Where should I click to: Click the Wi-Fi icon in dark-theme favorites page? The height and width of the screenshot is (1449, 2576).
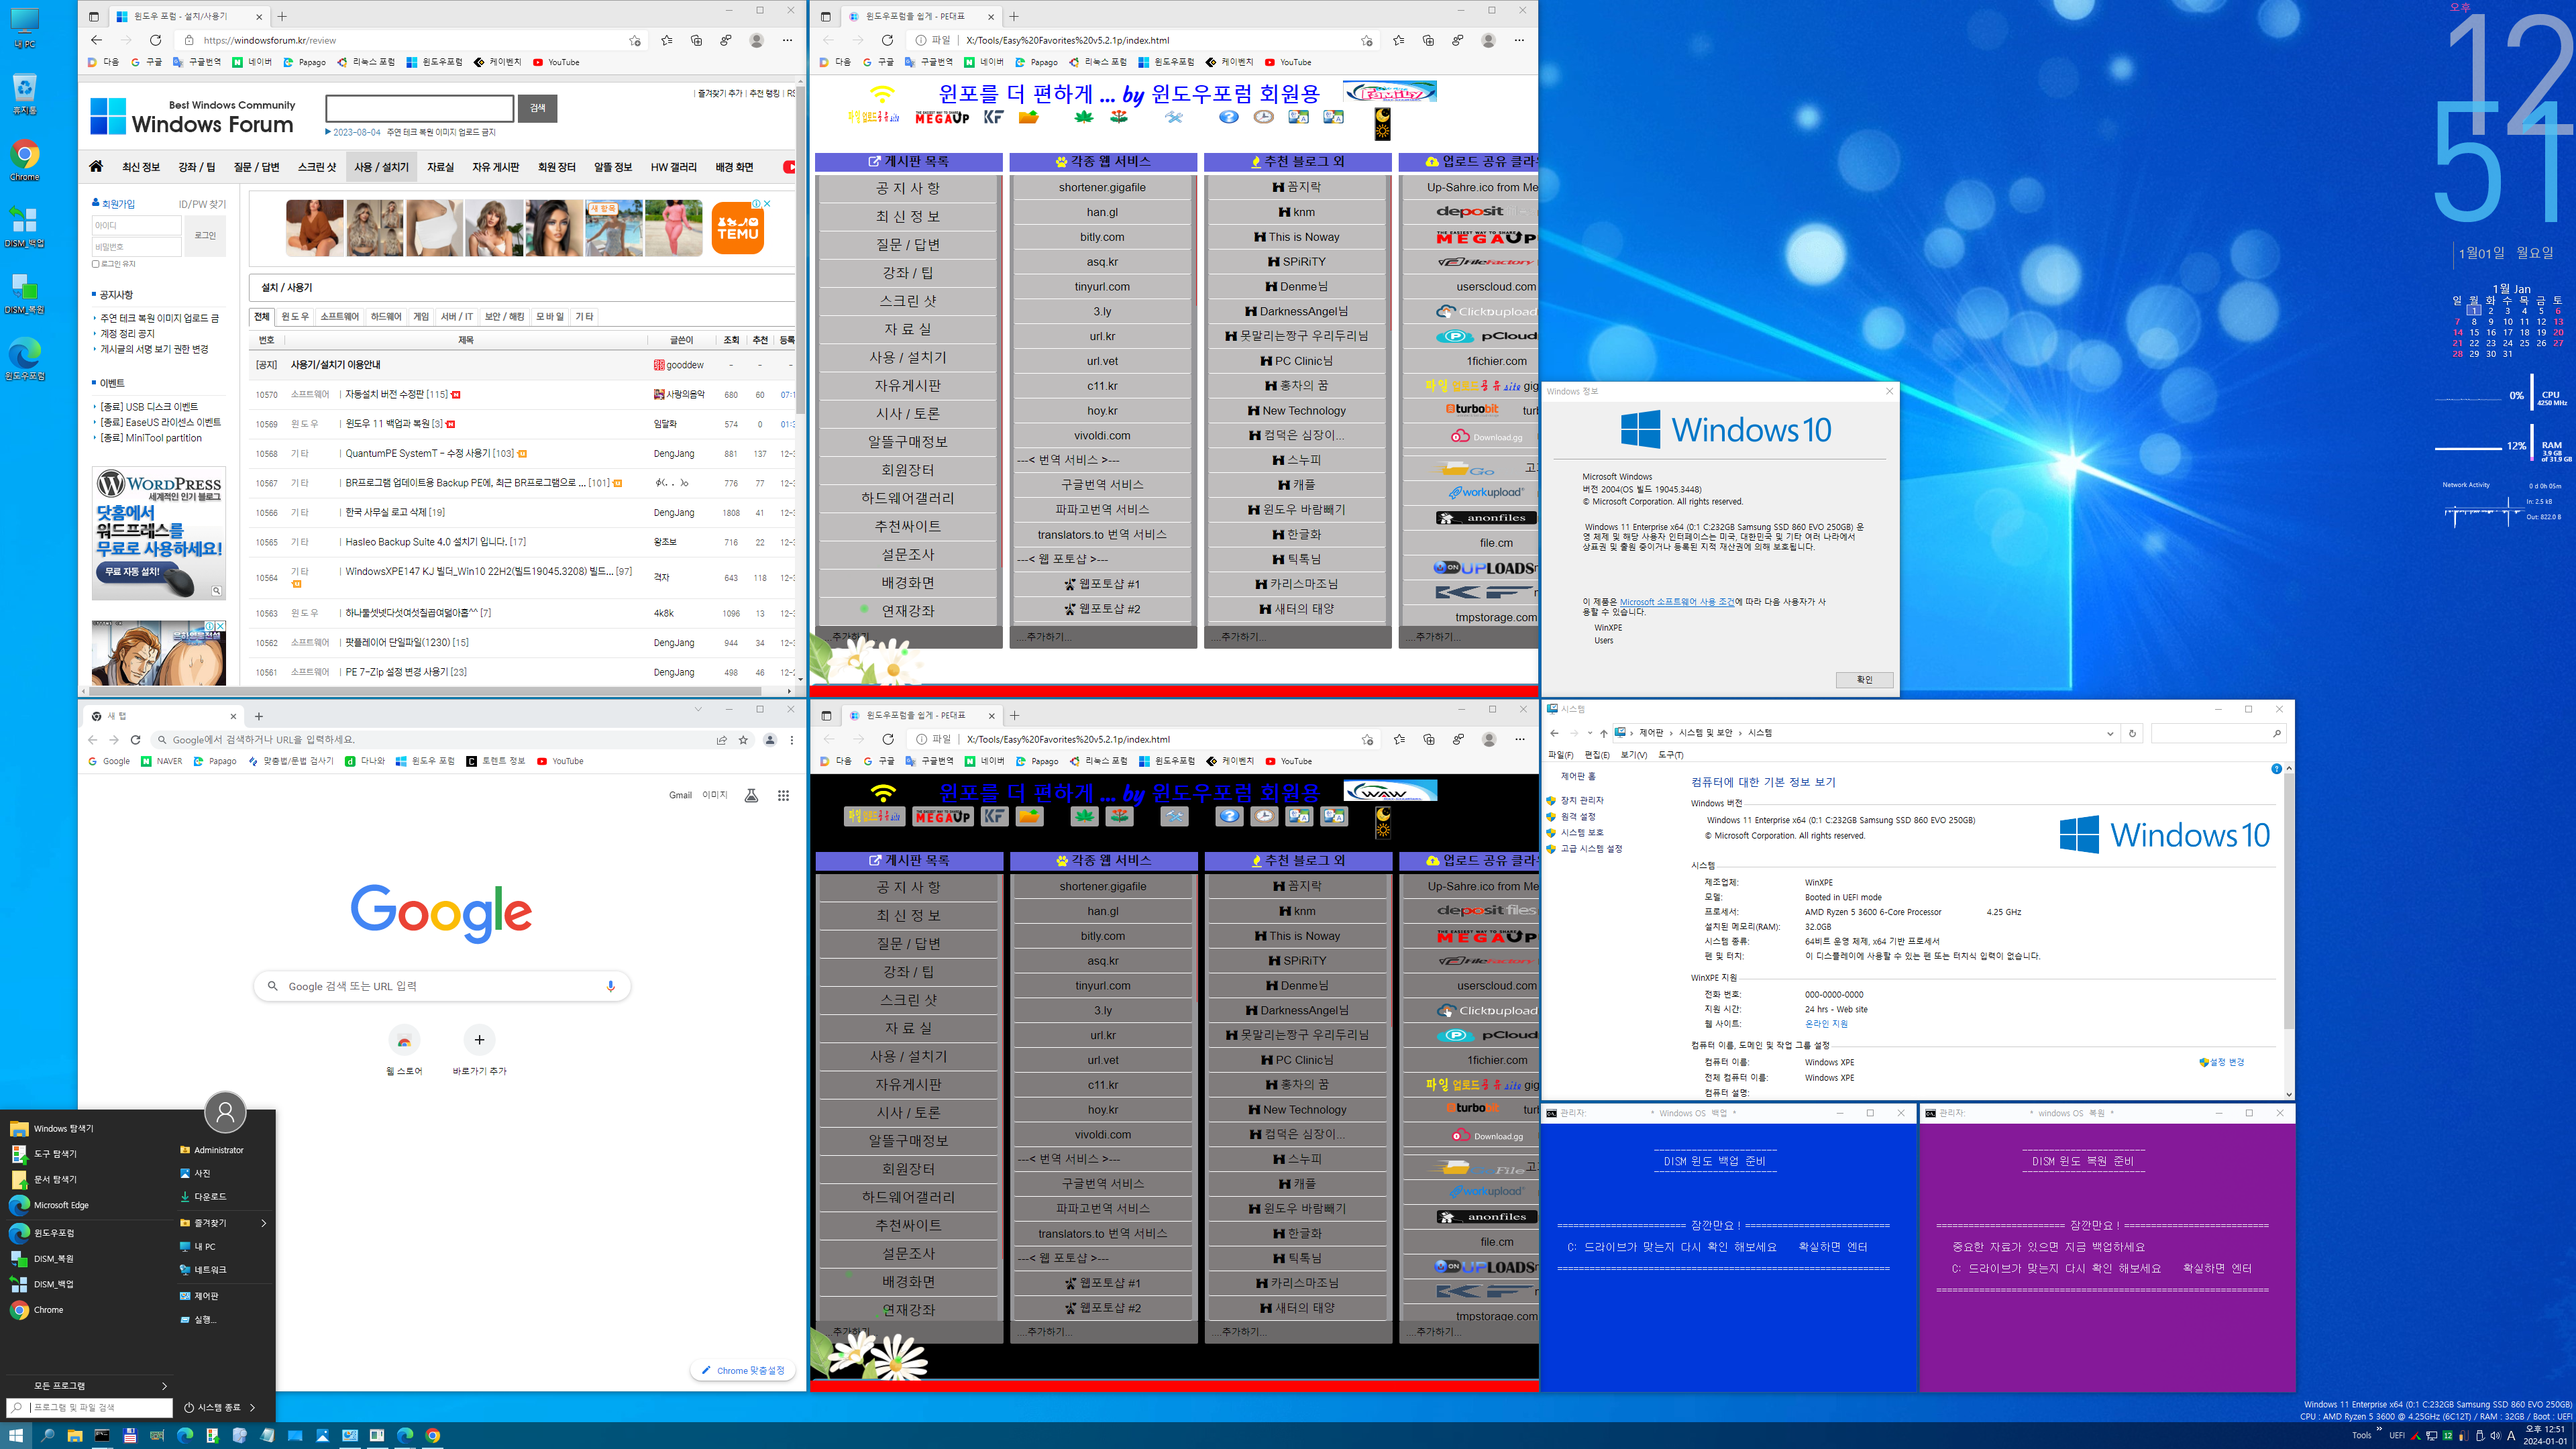(883, 793)
